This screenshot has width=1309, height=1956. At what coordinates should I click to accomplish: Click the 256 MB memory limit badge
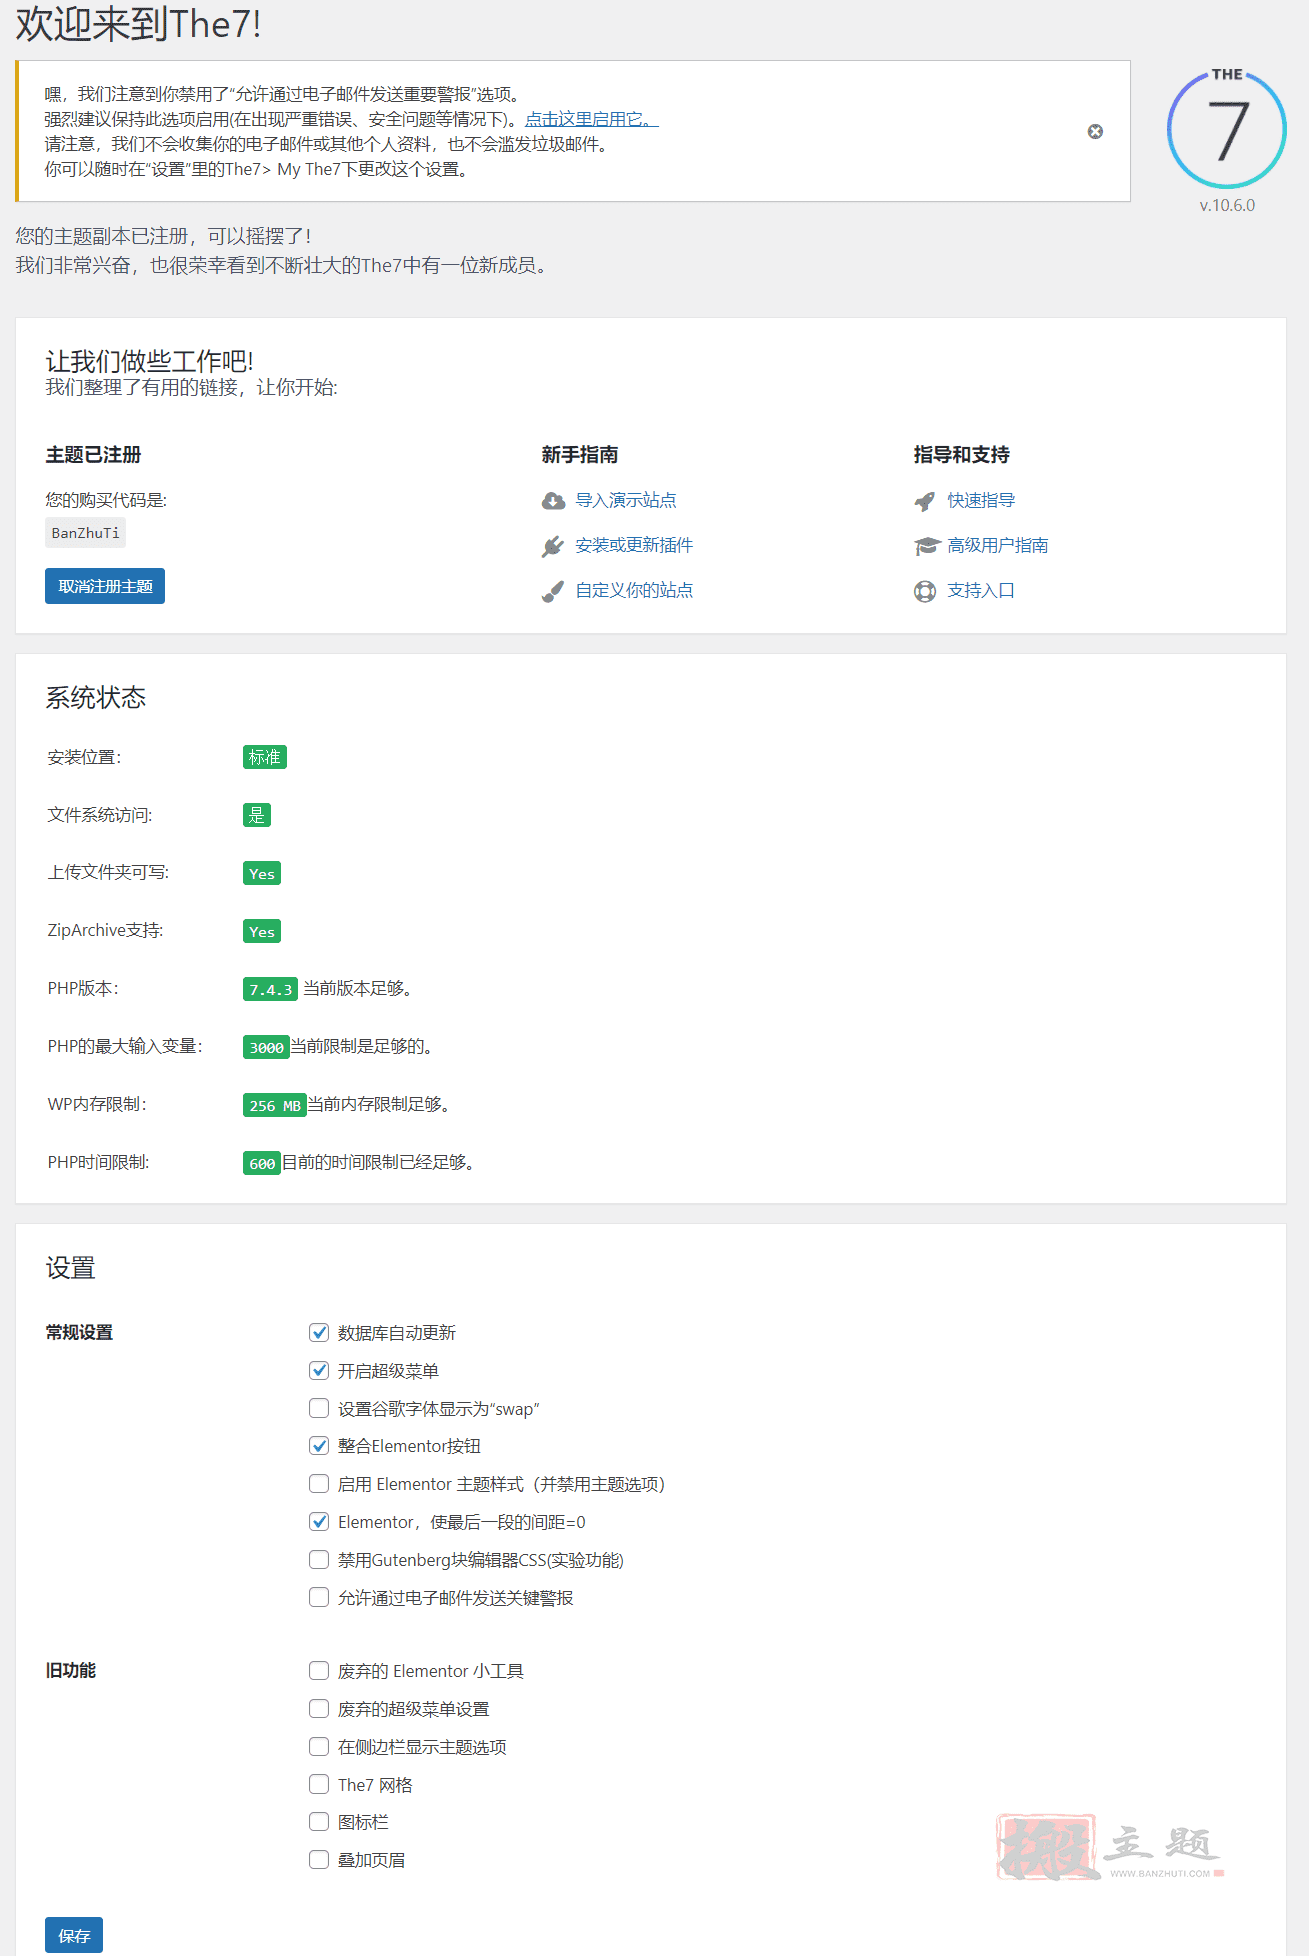[275, 1105]
